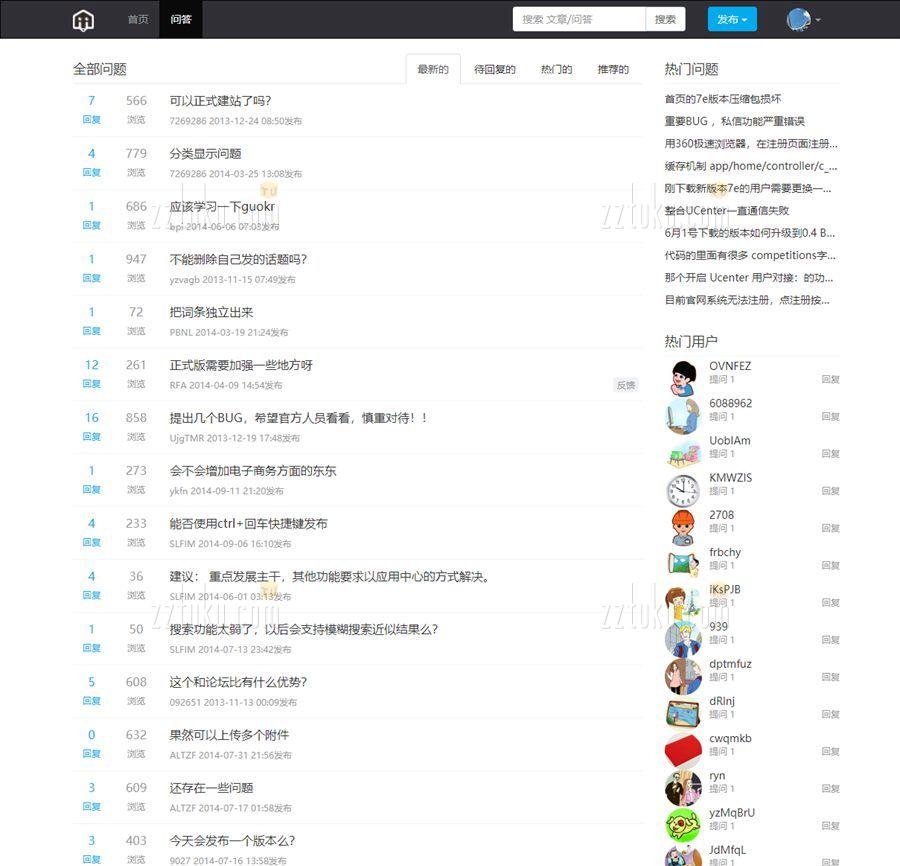Open question 果然可以上传多个附件

(x=229, y=735)
